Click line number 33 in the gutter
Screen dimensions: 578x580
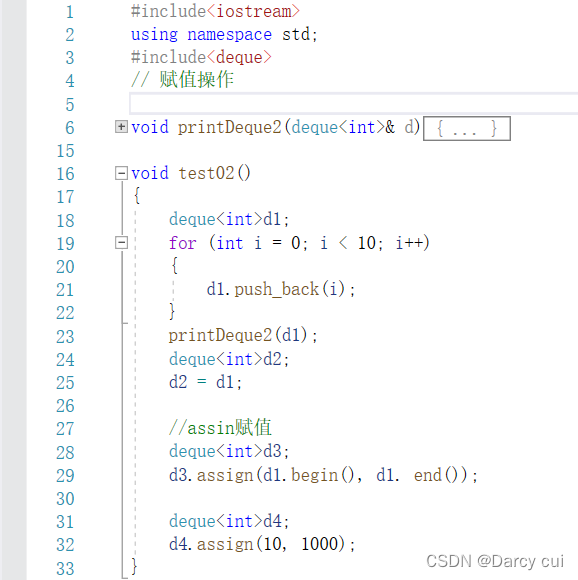(65, 569)
